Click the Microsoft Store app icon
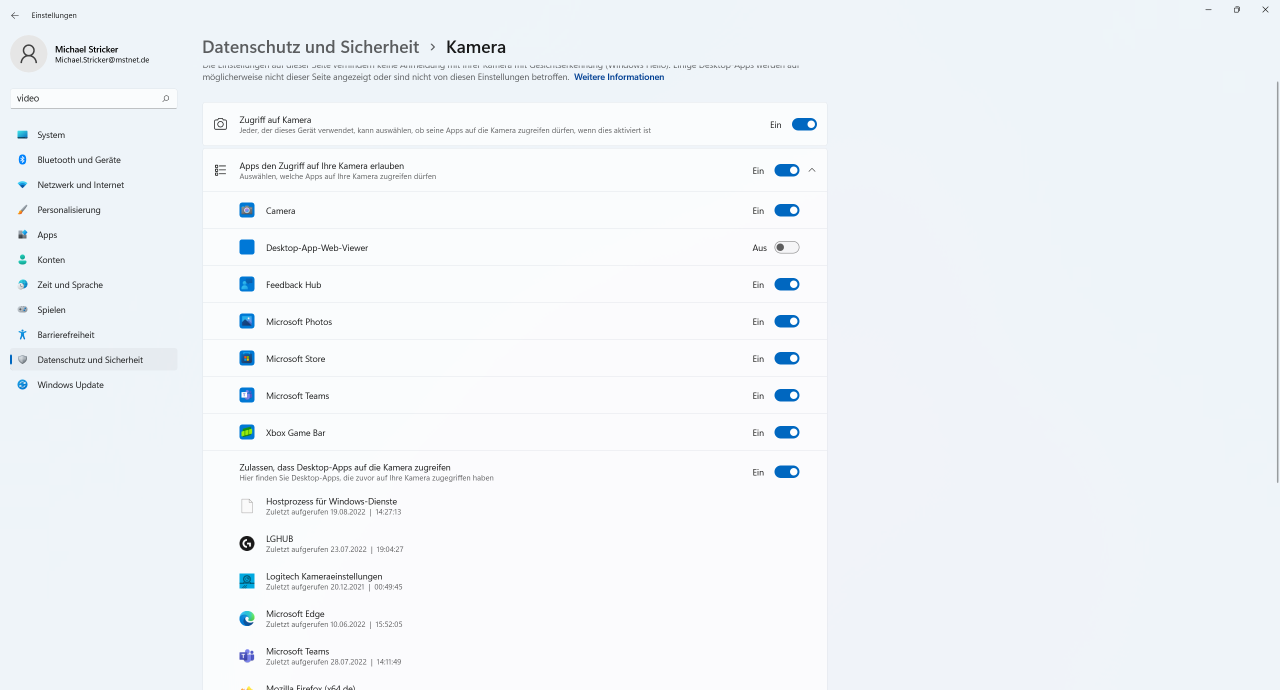The width and height of the screenshot is (1280, 690). 247,359
